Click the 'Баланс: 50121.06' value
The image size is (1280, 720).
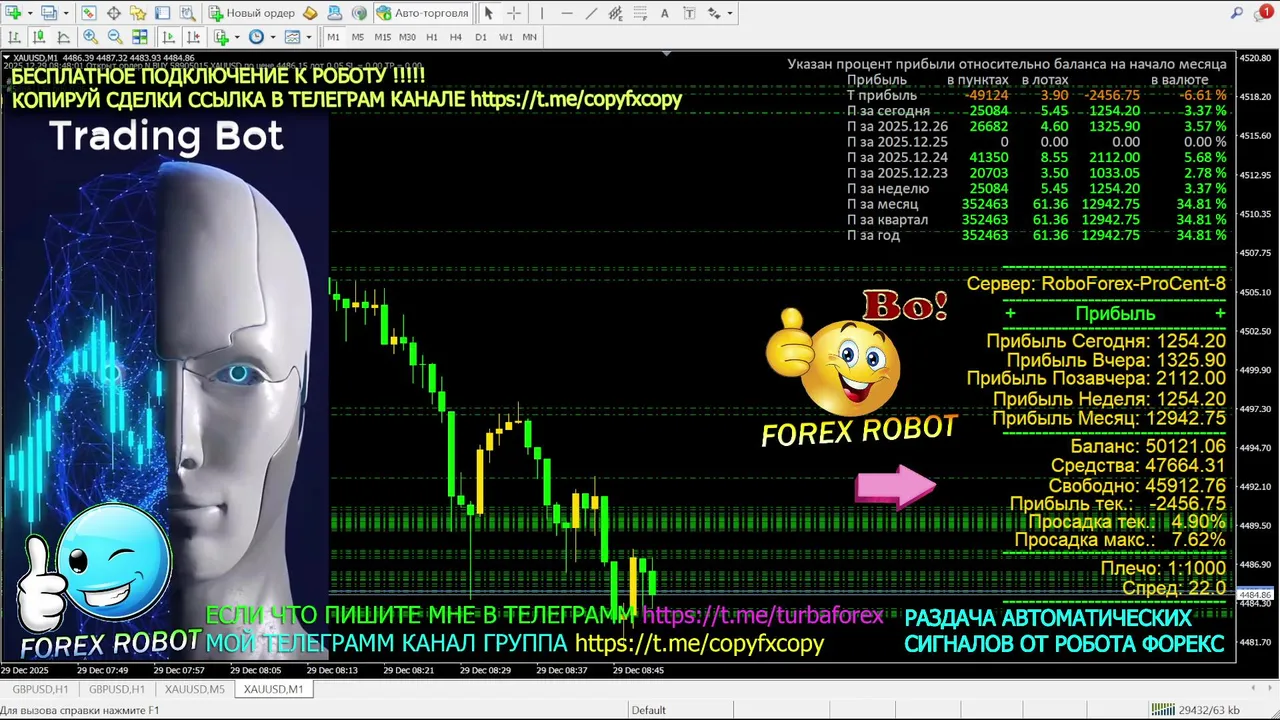click(x=1148, y=446)
